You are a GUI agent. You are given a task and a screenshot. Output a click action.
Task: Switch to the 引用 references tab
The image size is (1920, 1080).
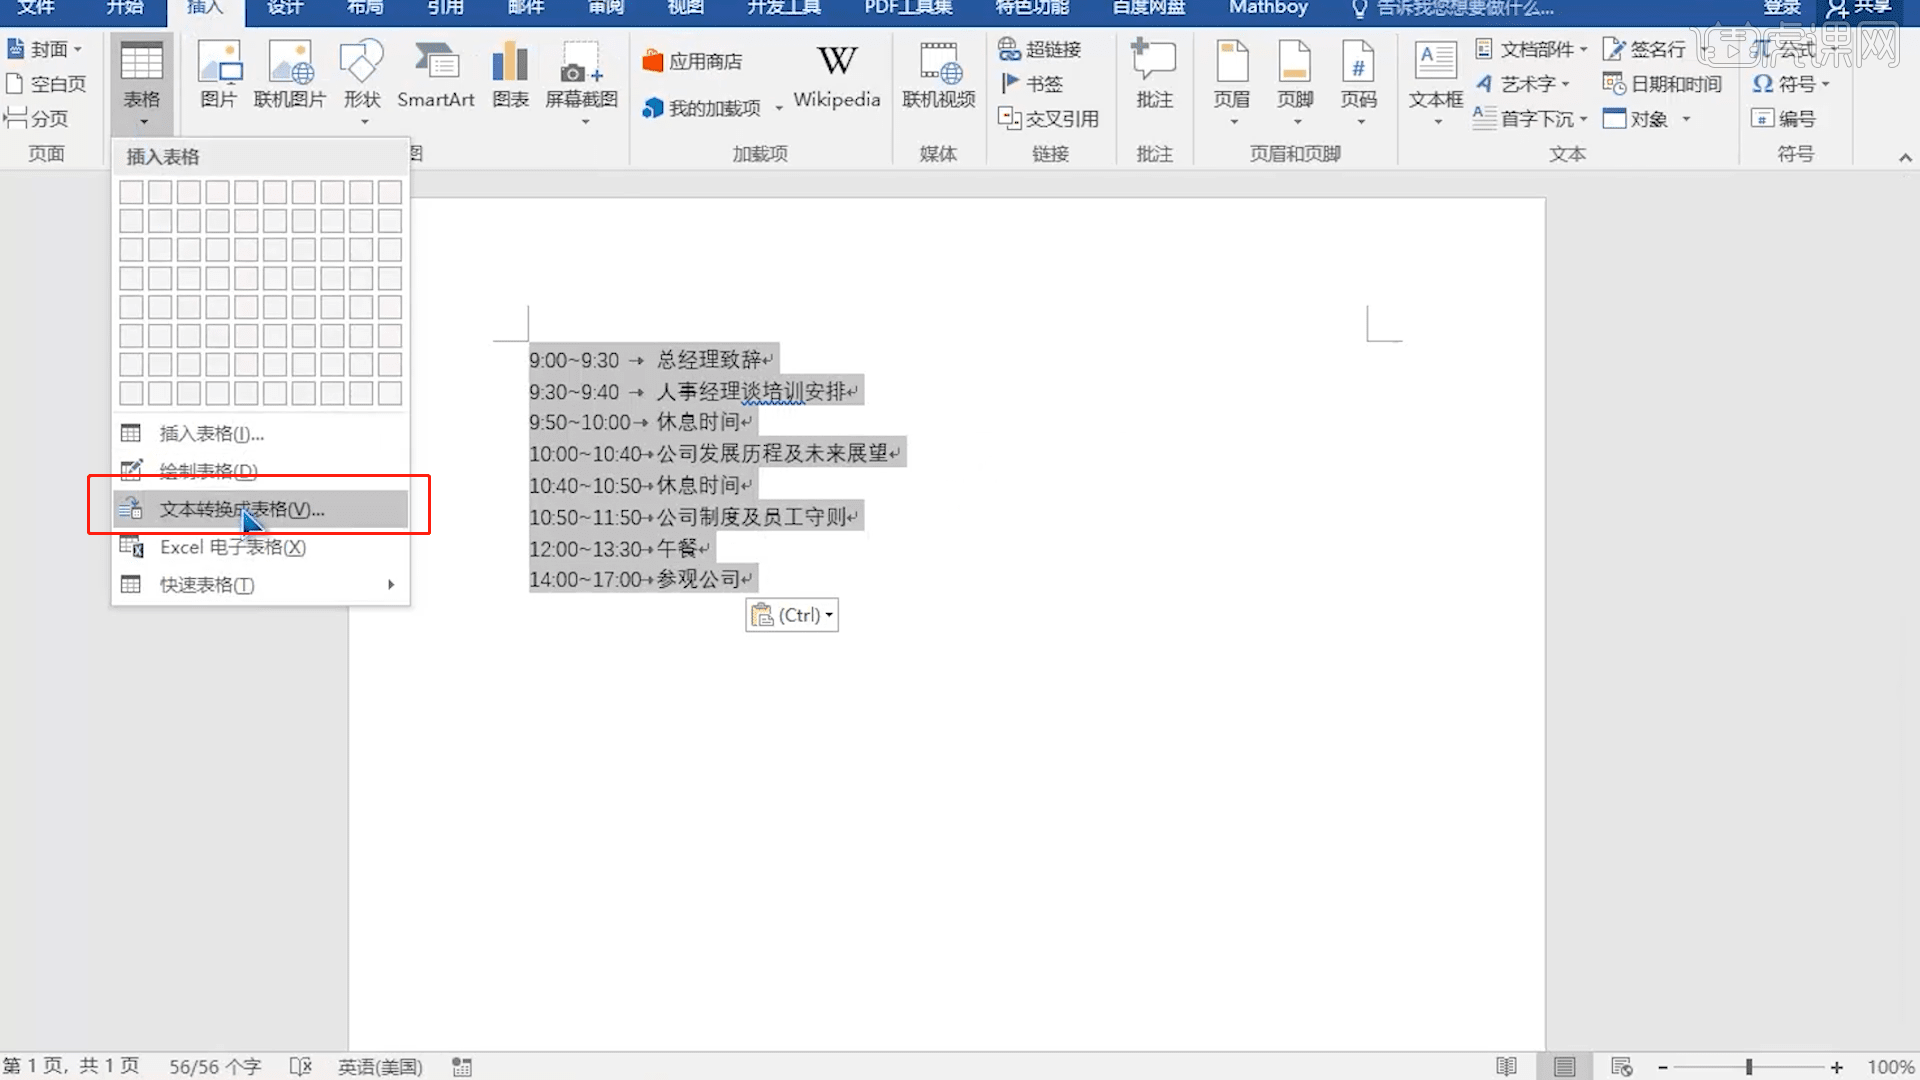click(x=445, y=8)
